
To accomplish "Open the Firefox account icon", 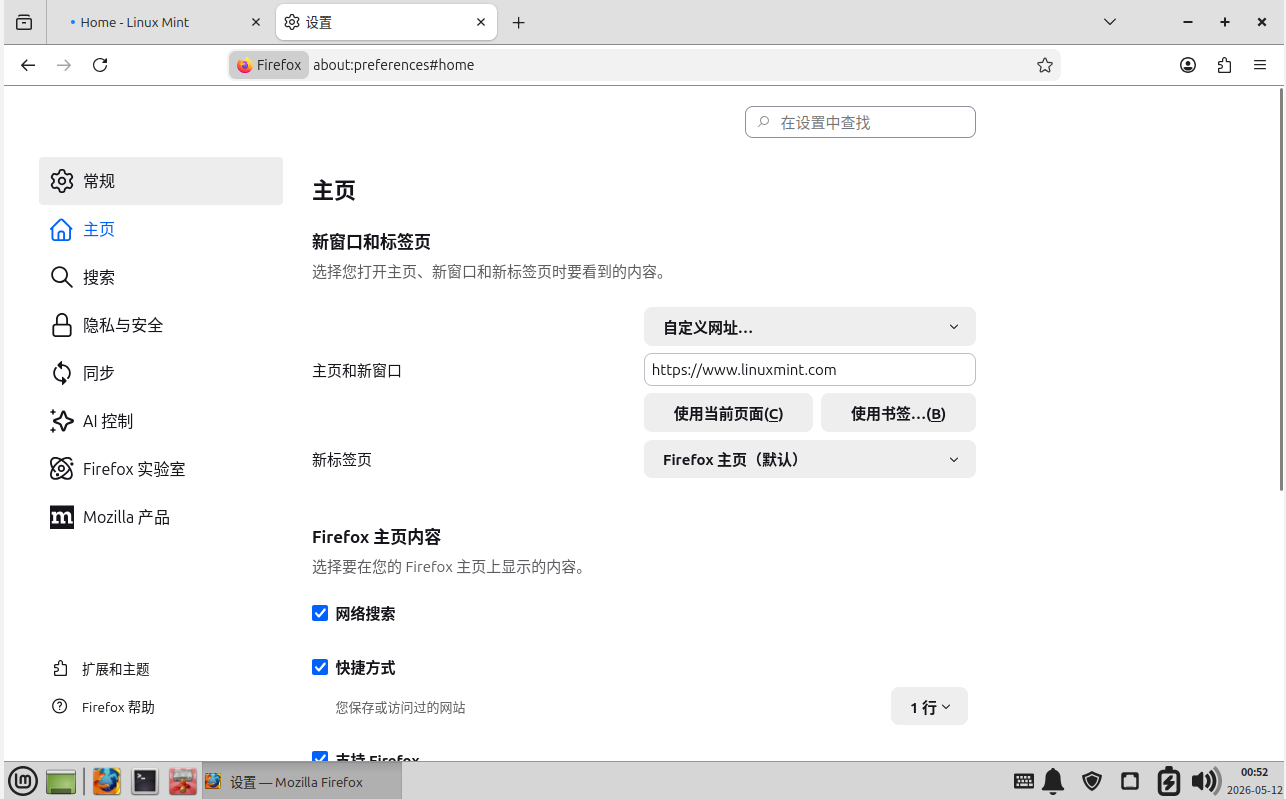I will [x=1188, y=65].
